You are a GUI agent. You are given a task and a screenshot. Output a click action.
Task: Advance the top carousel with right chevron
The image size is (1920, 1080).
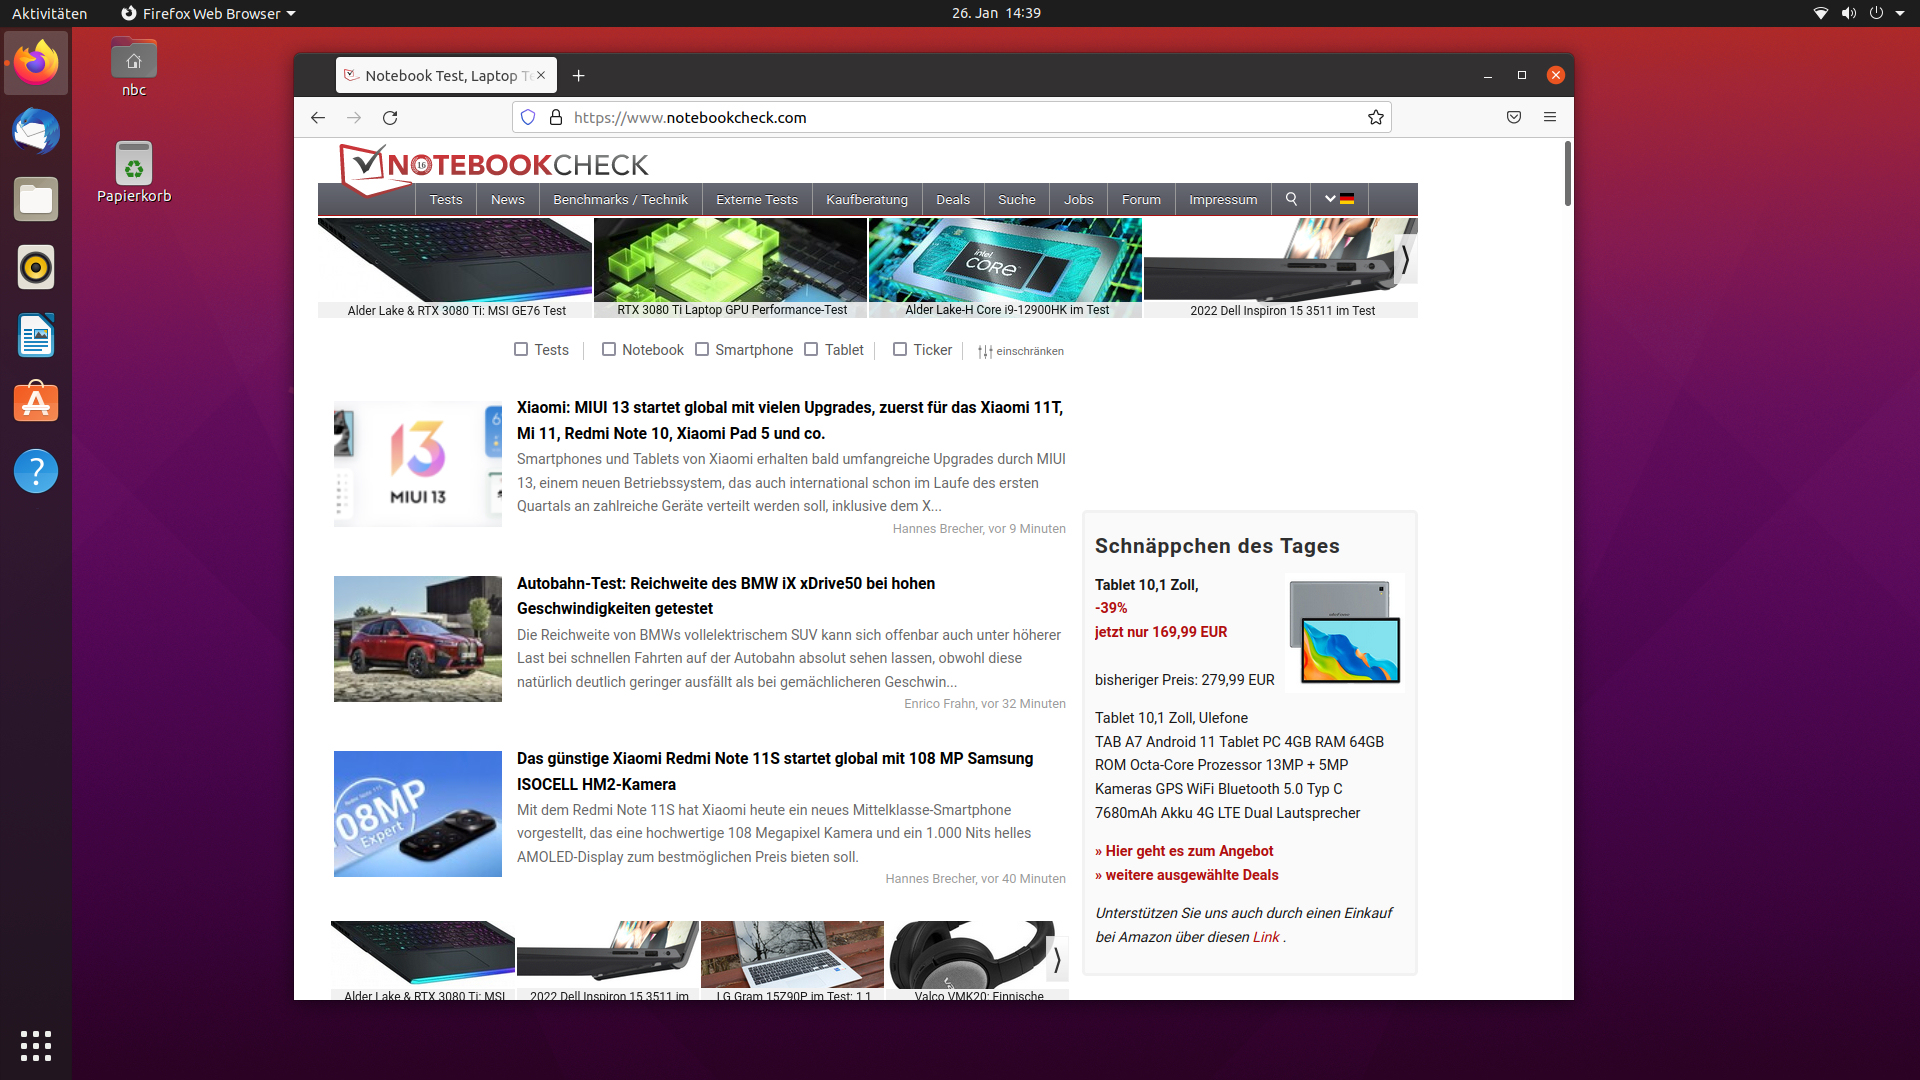tap(1404, 260)
